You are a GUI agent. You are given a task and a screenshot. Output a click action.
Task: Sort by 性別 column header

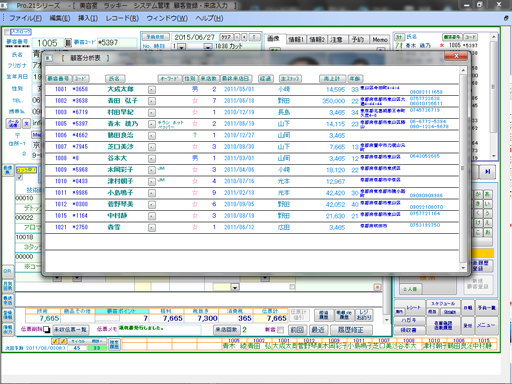click(190, 79)
